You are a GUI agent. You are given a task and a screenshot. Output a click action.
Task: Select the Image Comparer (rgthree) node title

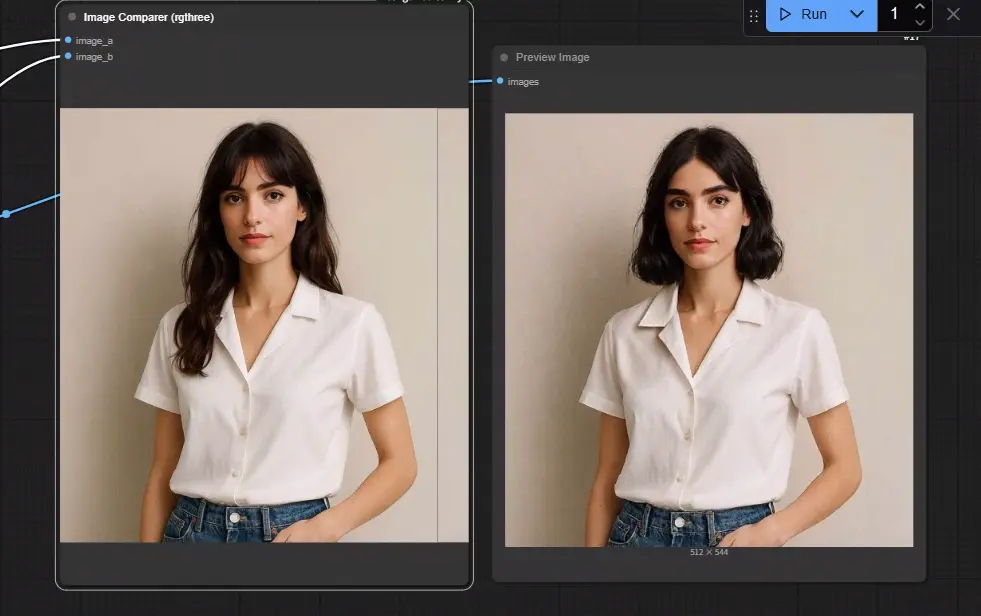point(149,18)
